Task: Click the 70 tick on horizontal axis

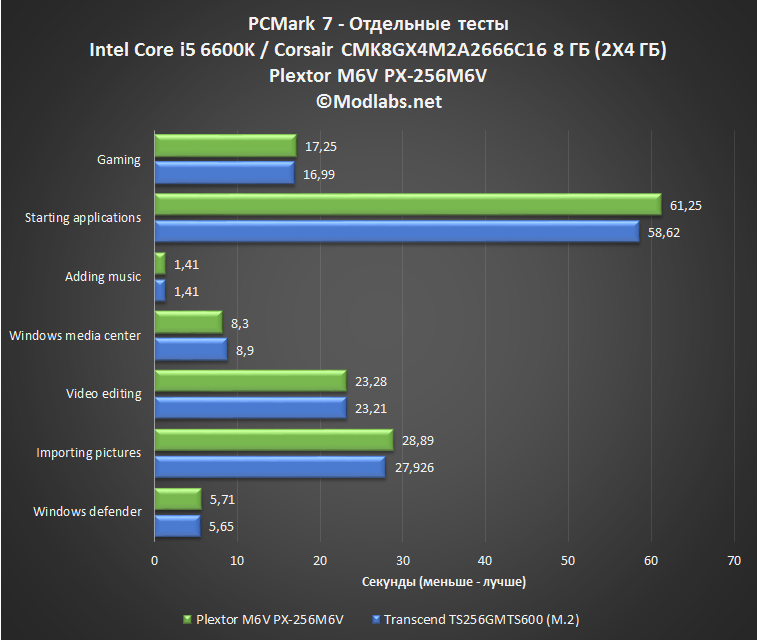Action: [733, 560]
